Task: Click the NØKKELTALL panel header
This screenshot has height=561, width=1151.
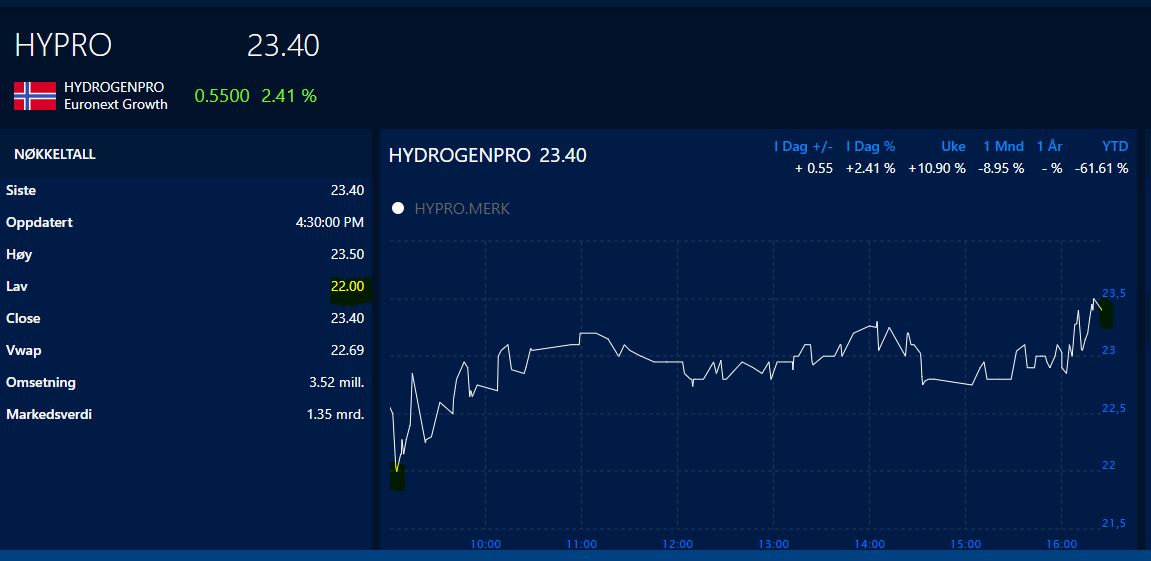Action: 55,155
